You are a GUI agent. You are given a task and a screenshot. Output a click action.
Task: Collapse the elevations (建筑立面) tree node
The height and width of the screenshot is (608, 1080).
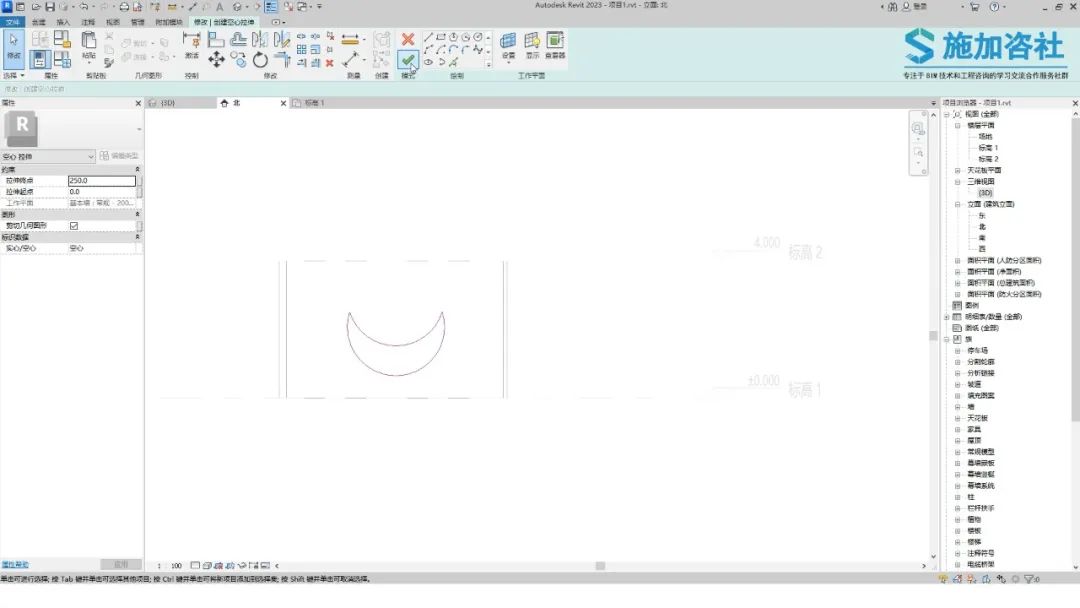coord(957,205)
